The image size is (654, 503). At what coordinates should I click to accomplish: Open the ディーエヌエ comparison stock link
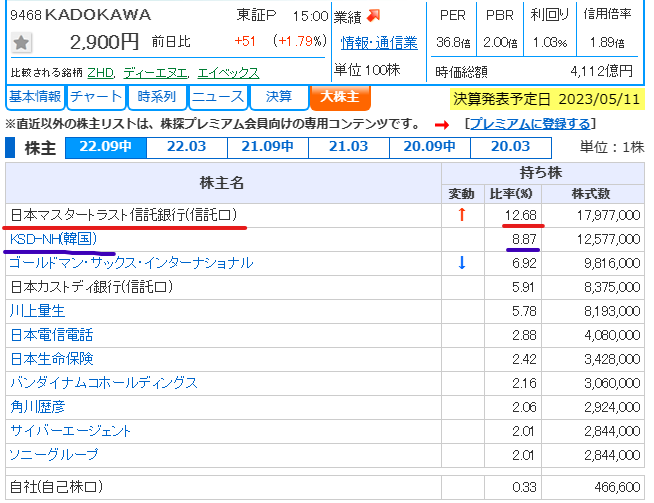click(x=155, y=73)
